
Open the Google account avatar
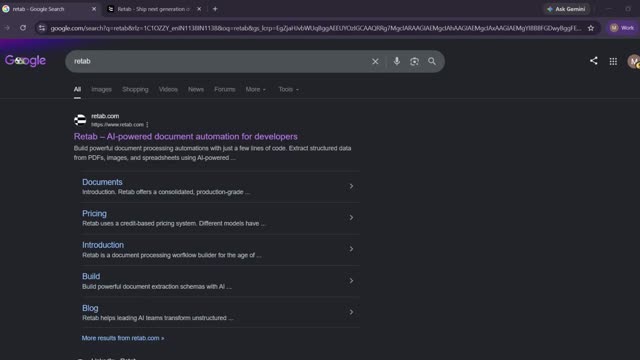(633, 62)
